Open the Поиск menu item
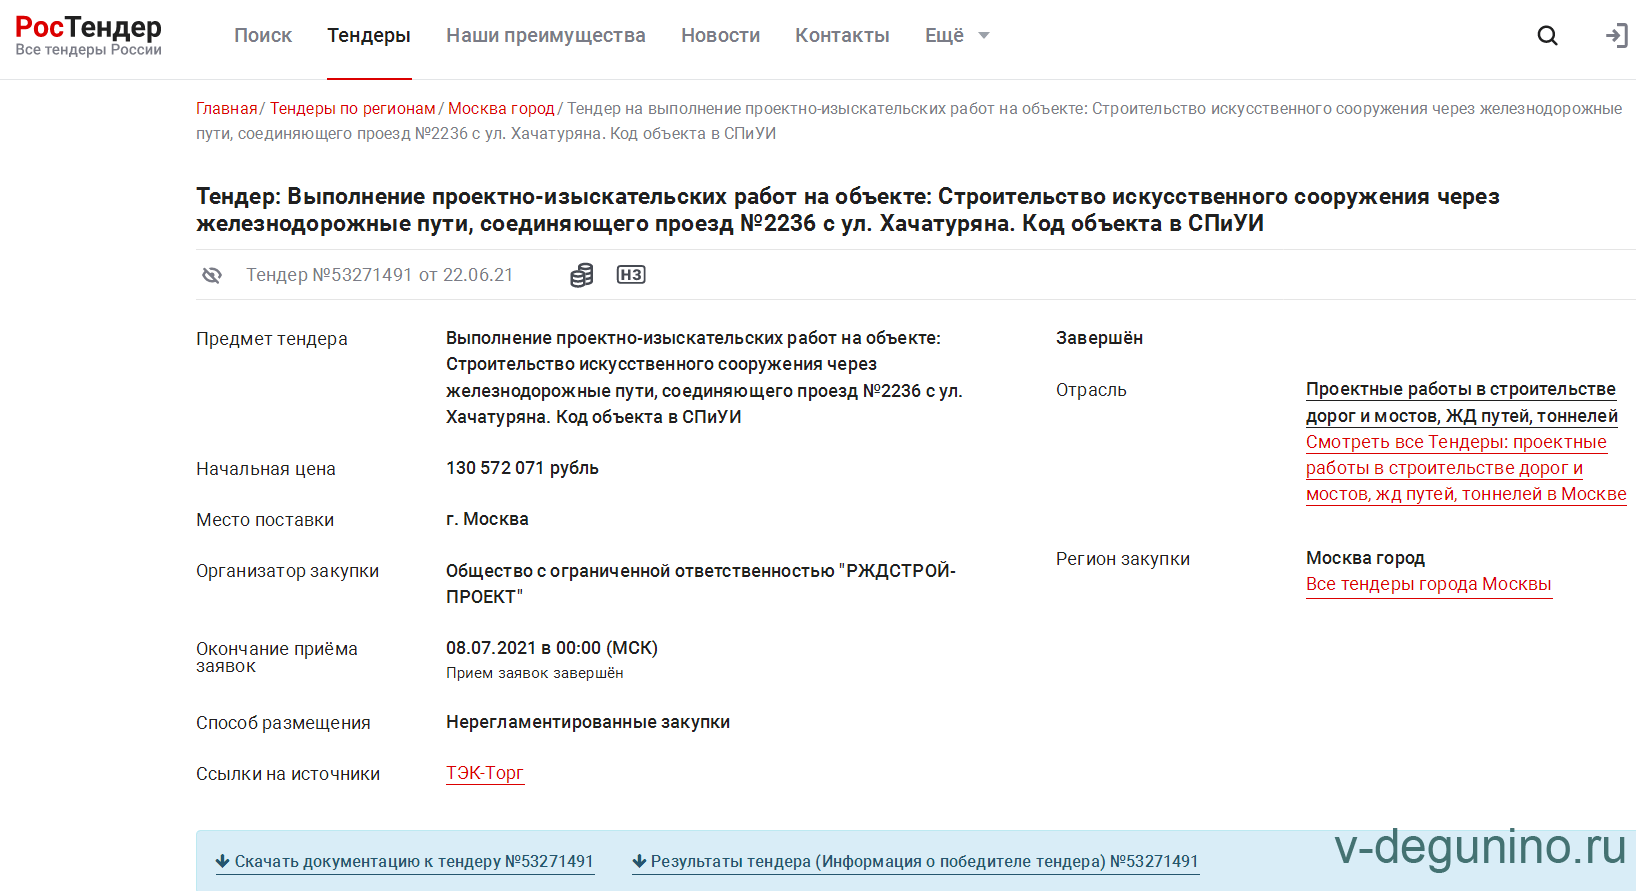The height and width of the screenshot is (891, 1636). (263, 36)
